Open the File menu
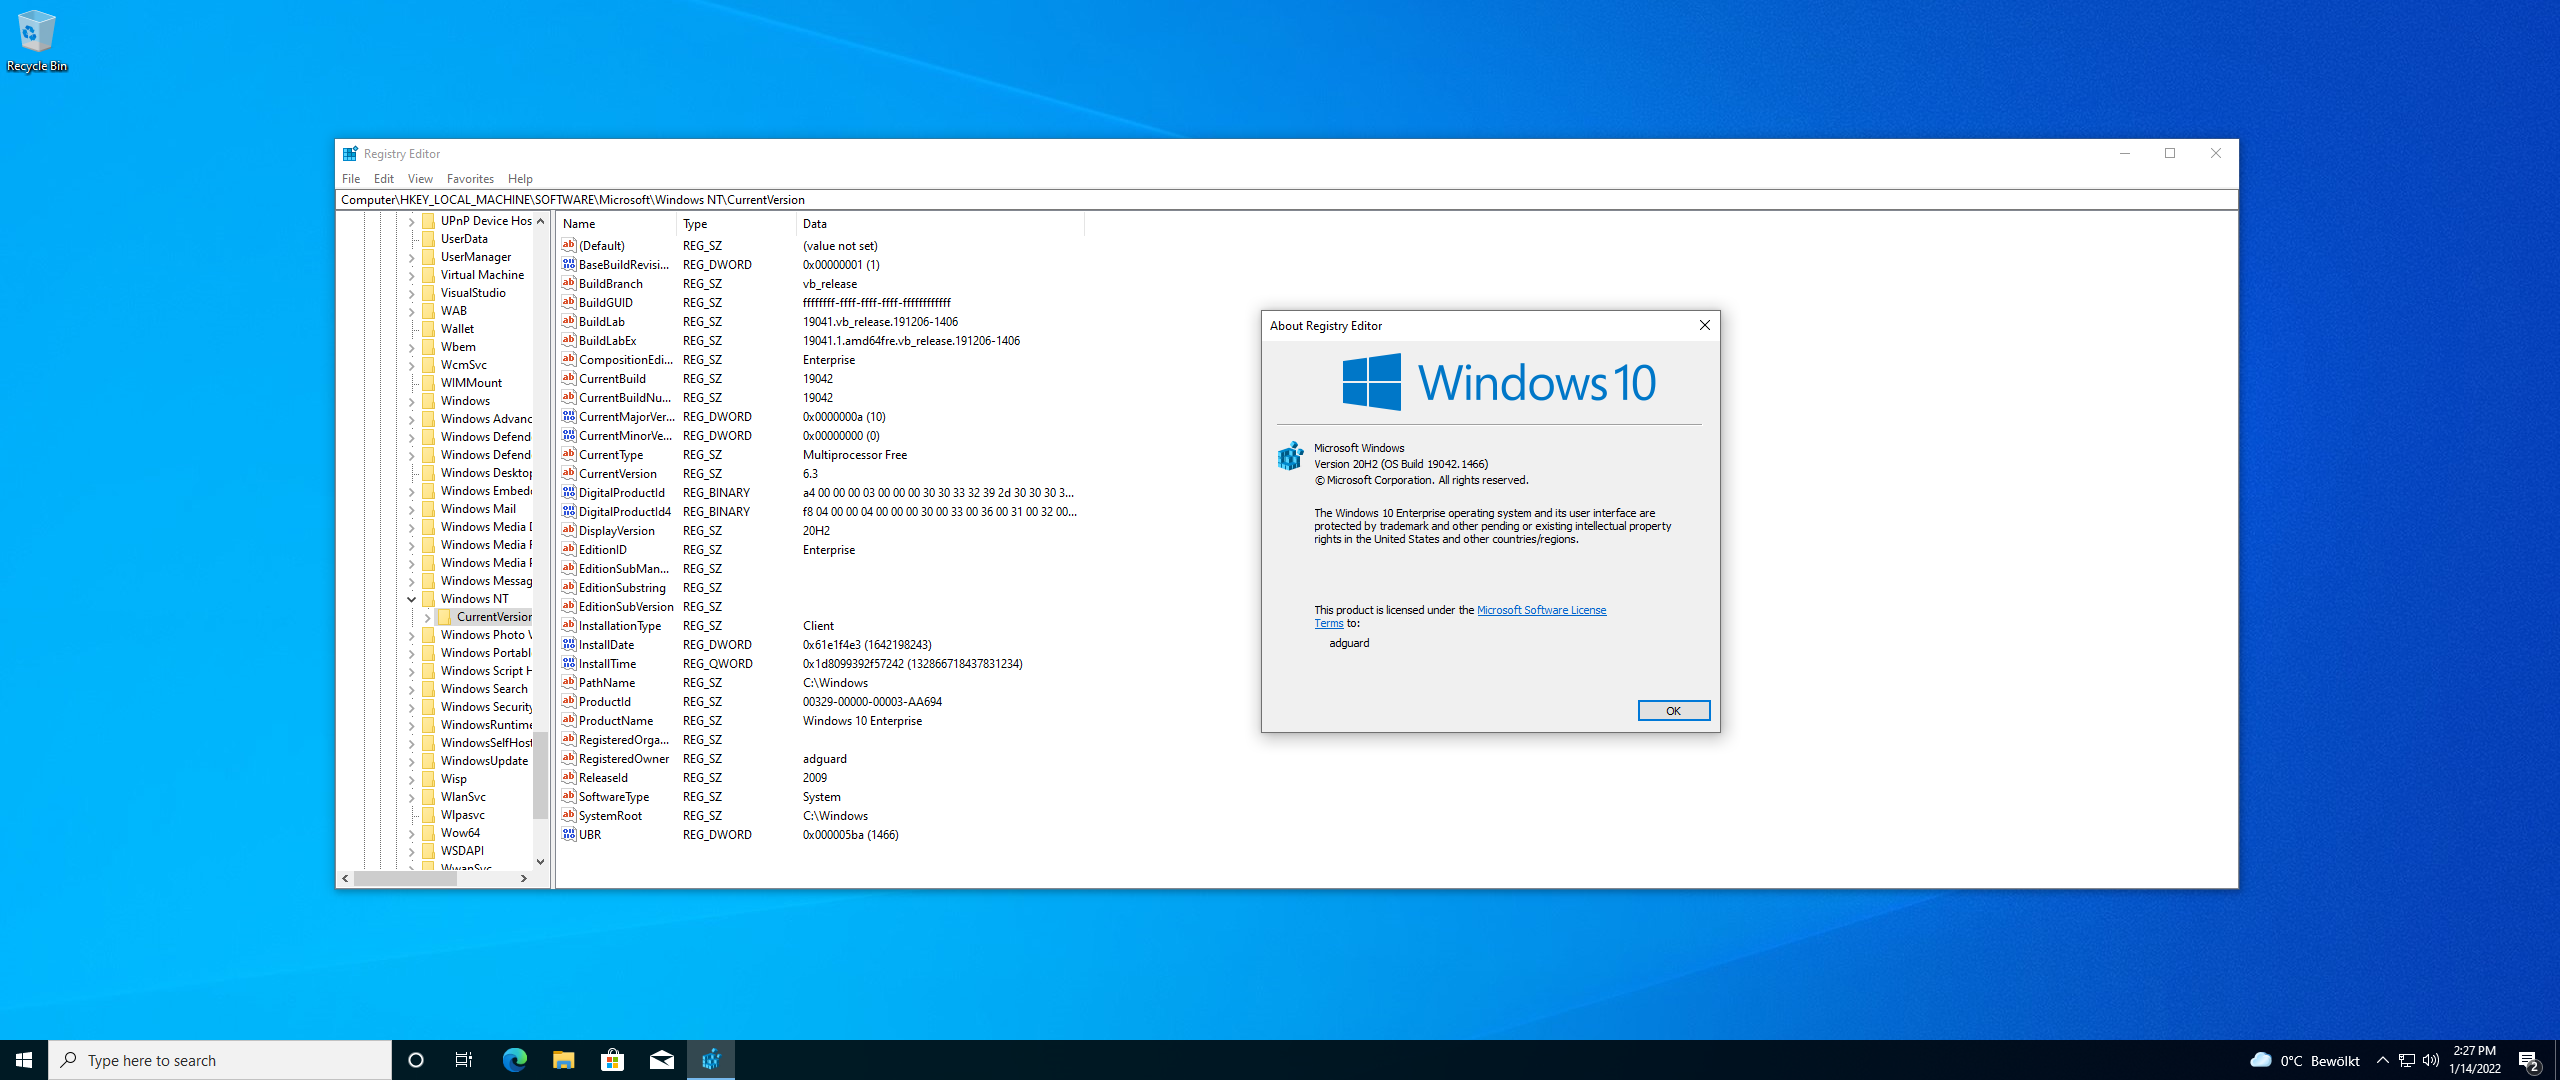This screenshot has width=2560, height=1080. pyautogui.click(x=351, y=179)
